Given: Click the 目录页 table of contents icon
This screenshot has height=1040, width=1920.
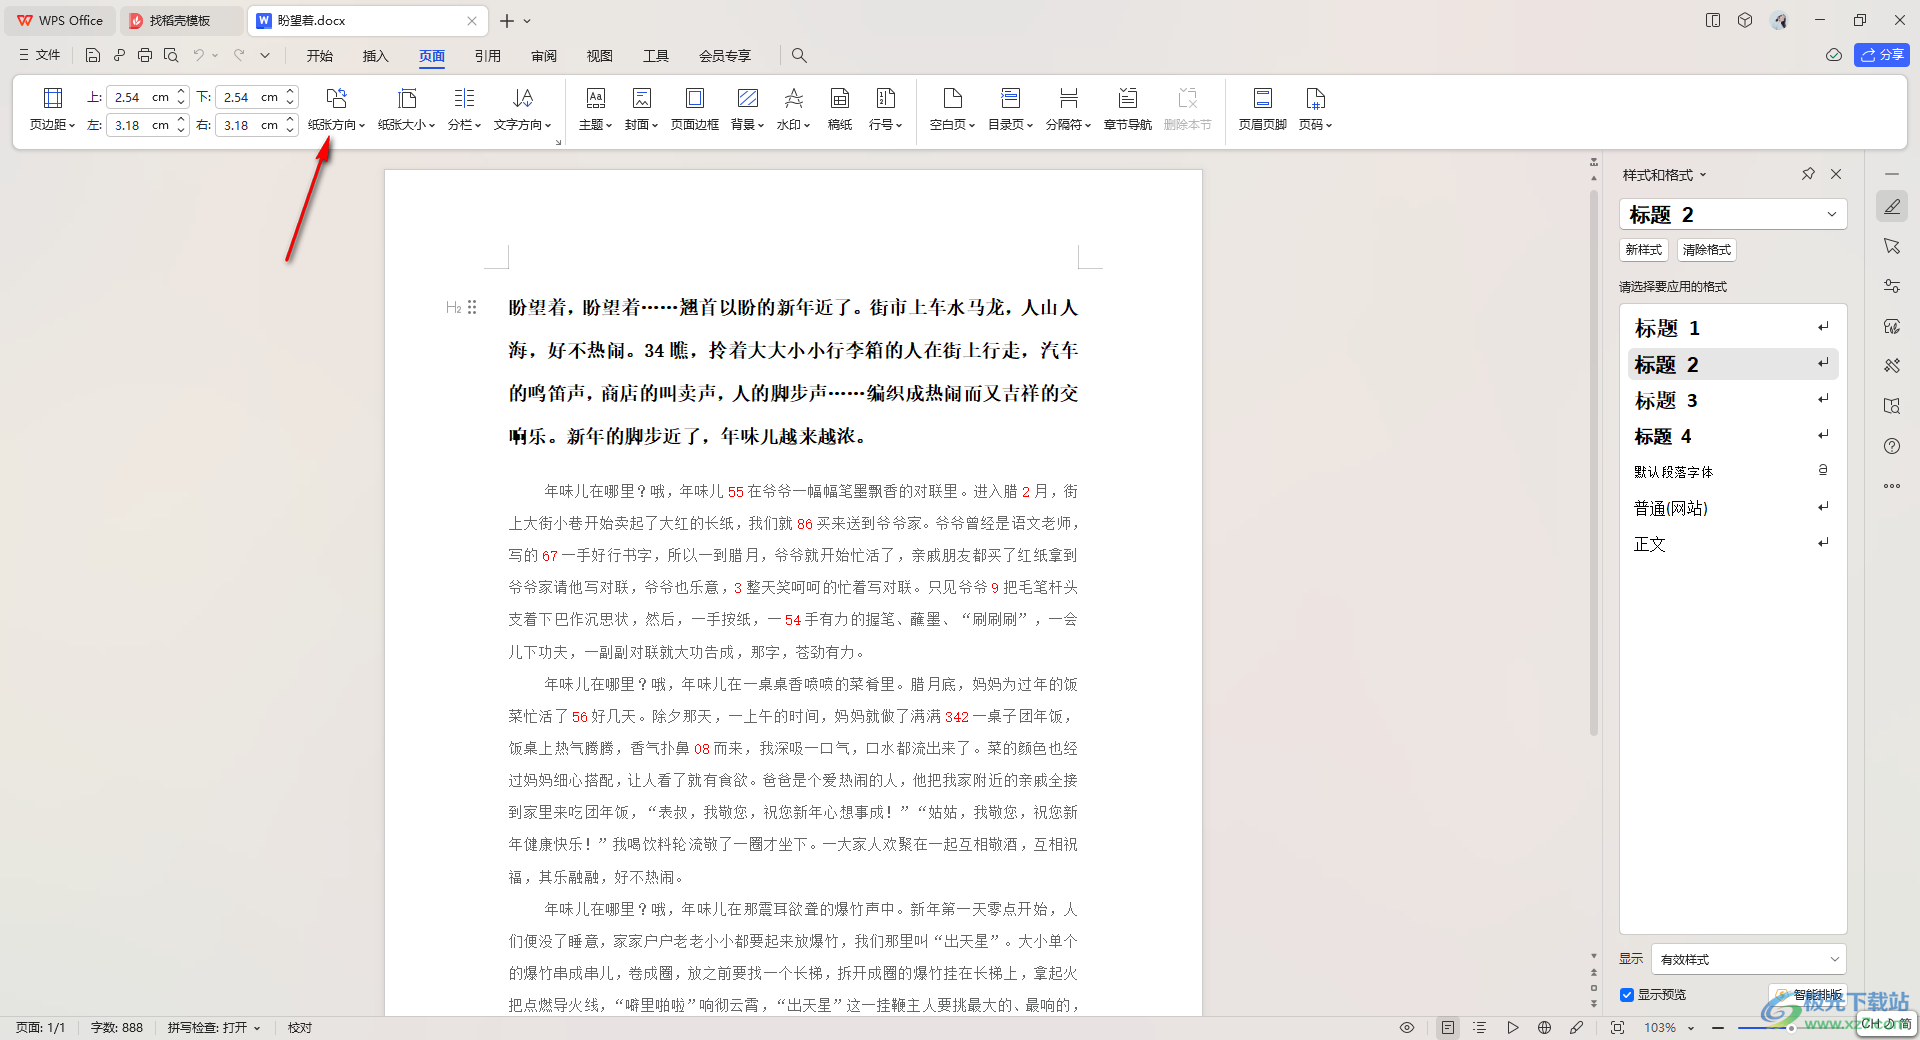Looking at the screenshot, I should tap(1010, 98).
